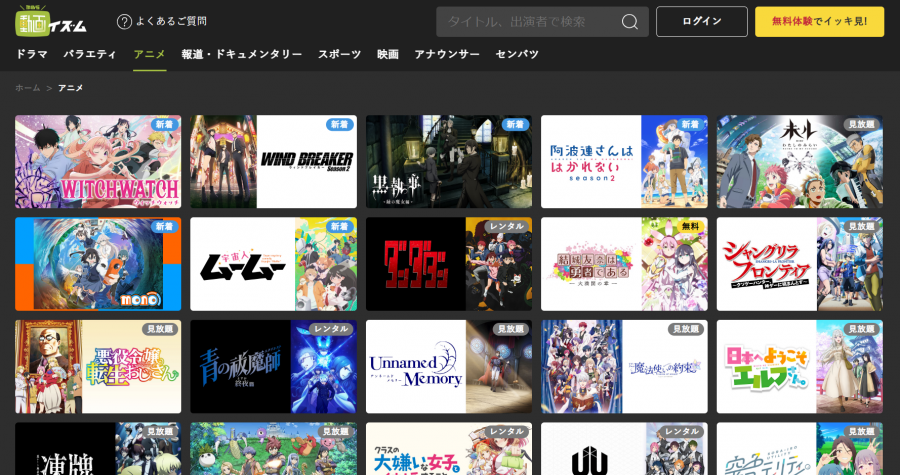Open the 凍牌 anime thumbnail
Image resolution: width=900 pixels, height=475 pixels.
pyautogui.click(x=98, y=449)
